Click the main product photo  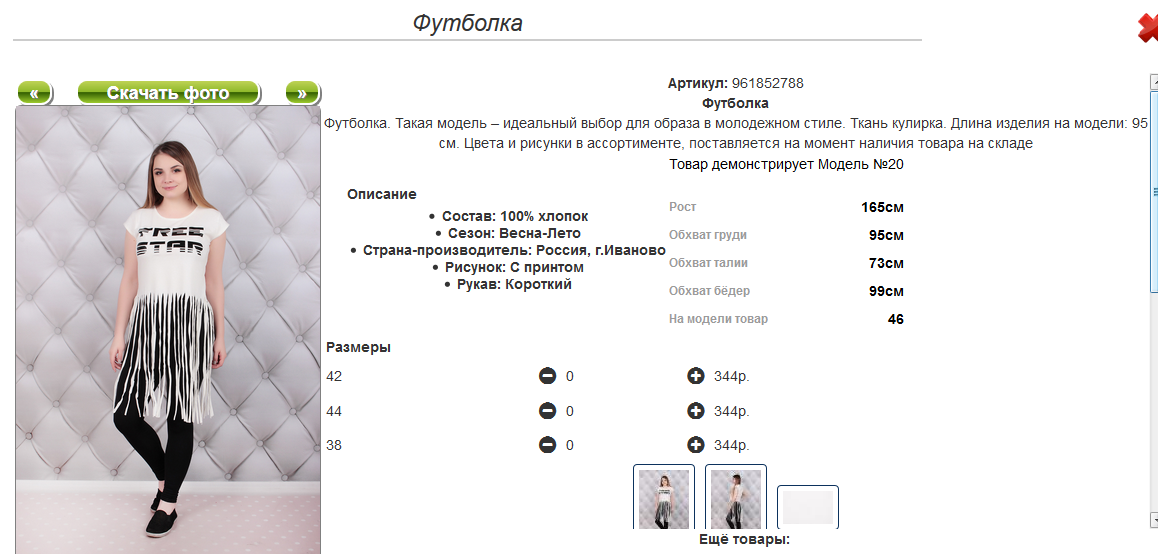(x=168, y=329)
